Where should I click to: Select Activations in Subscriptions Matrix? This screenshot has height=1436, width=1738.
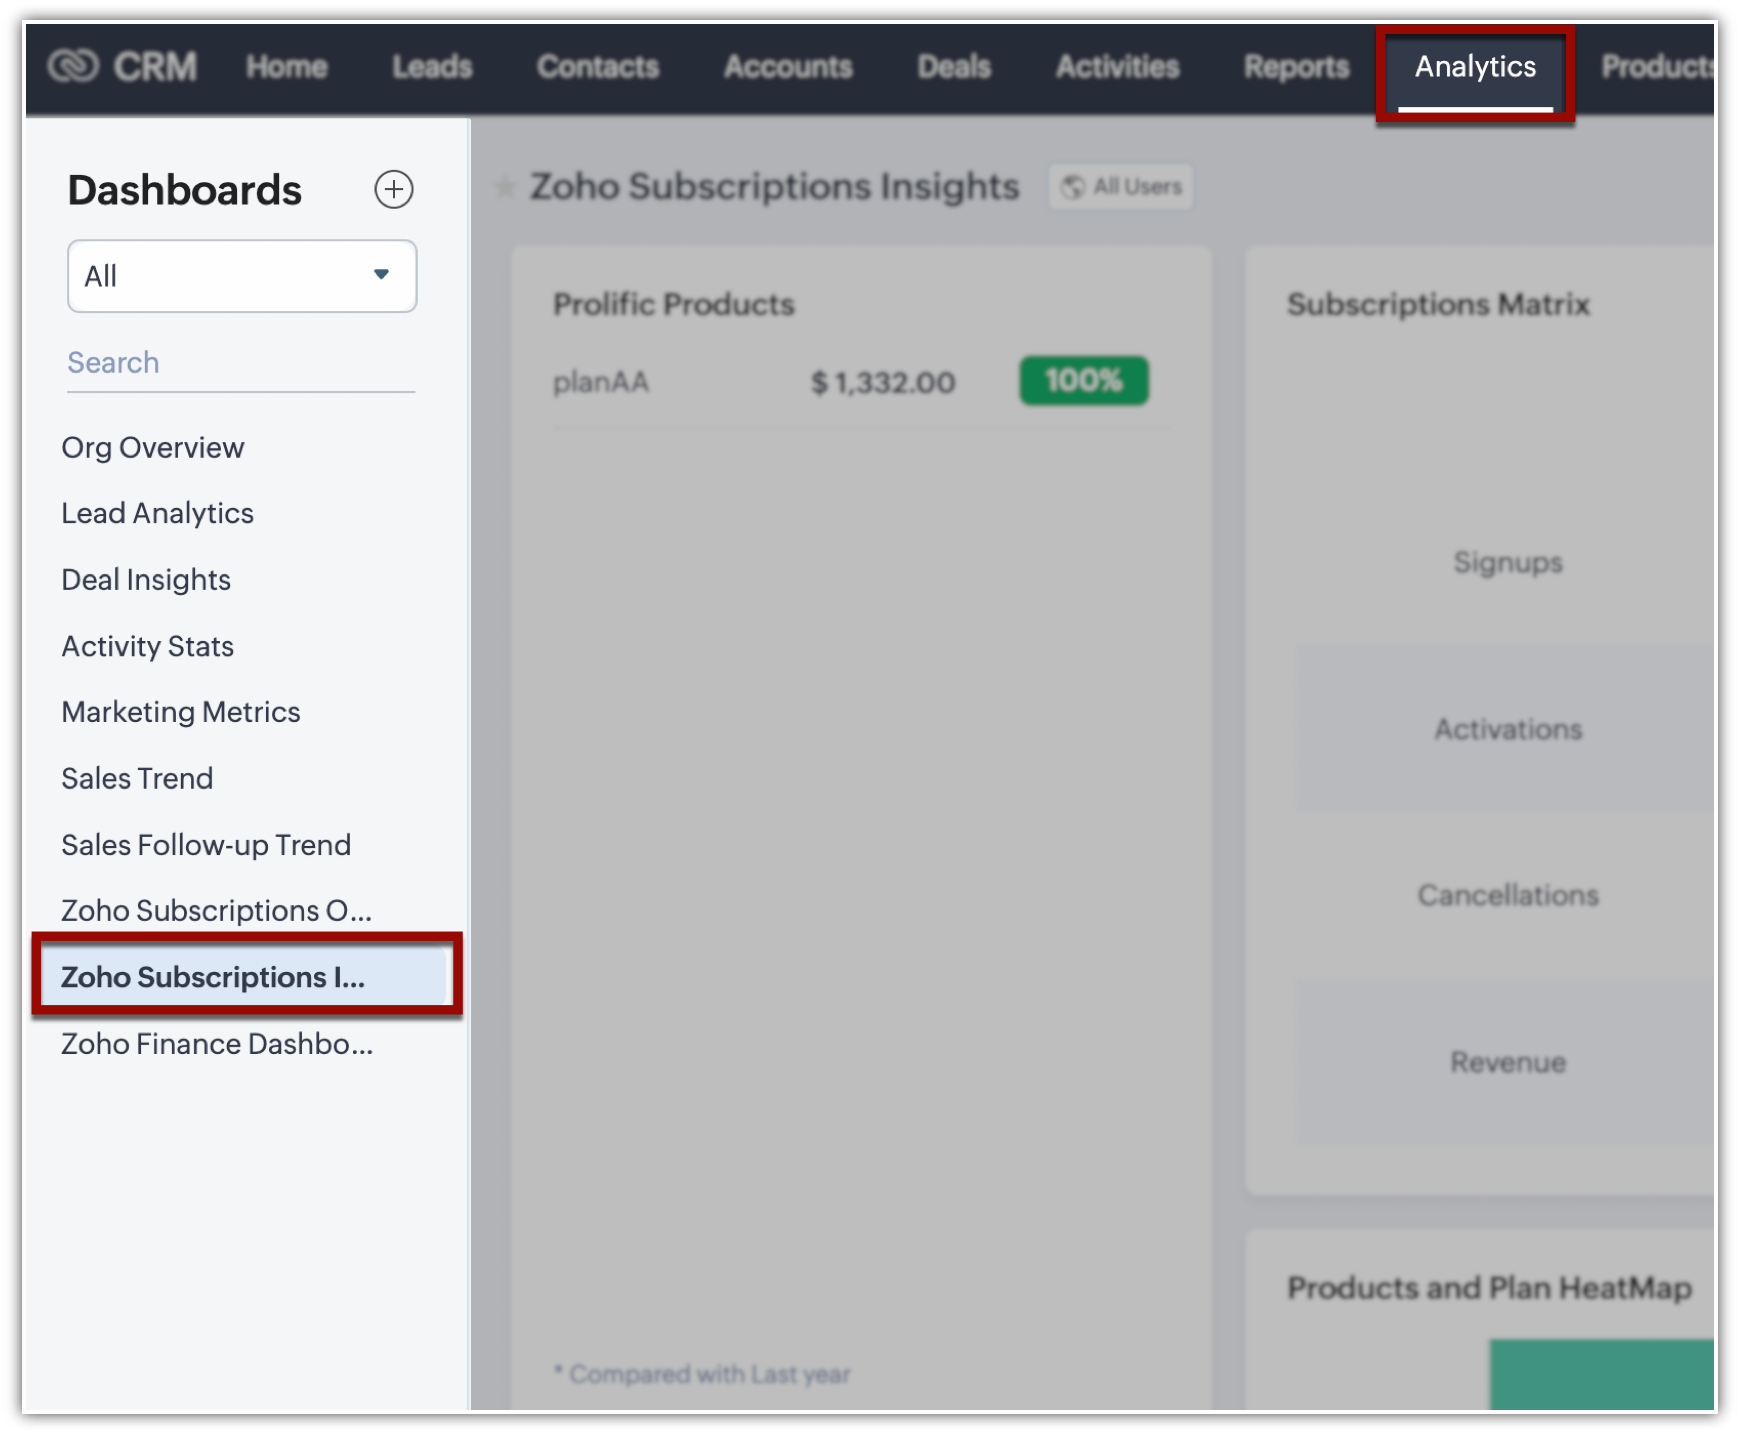coord(1508,729)
